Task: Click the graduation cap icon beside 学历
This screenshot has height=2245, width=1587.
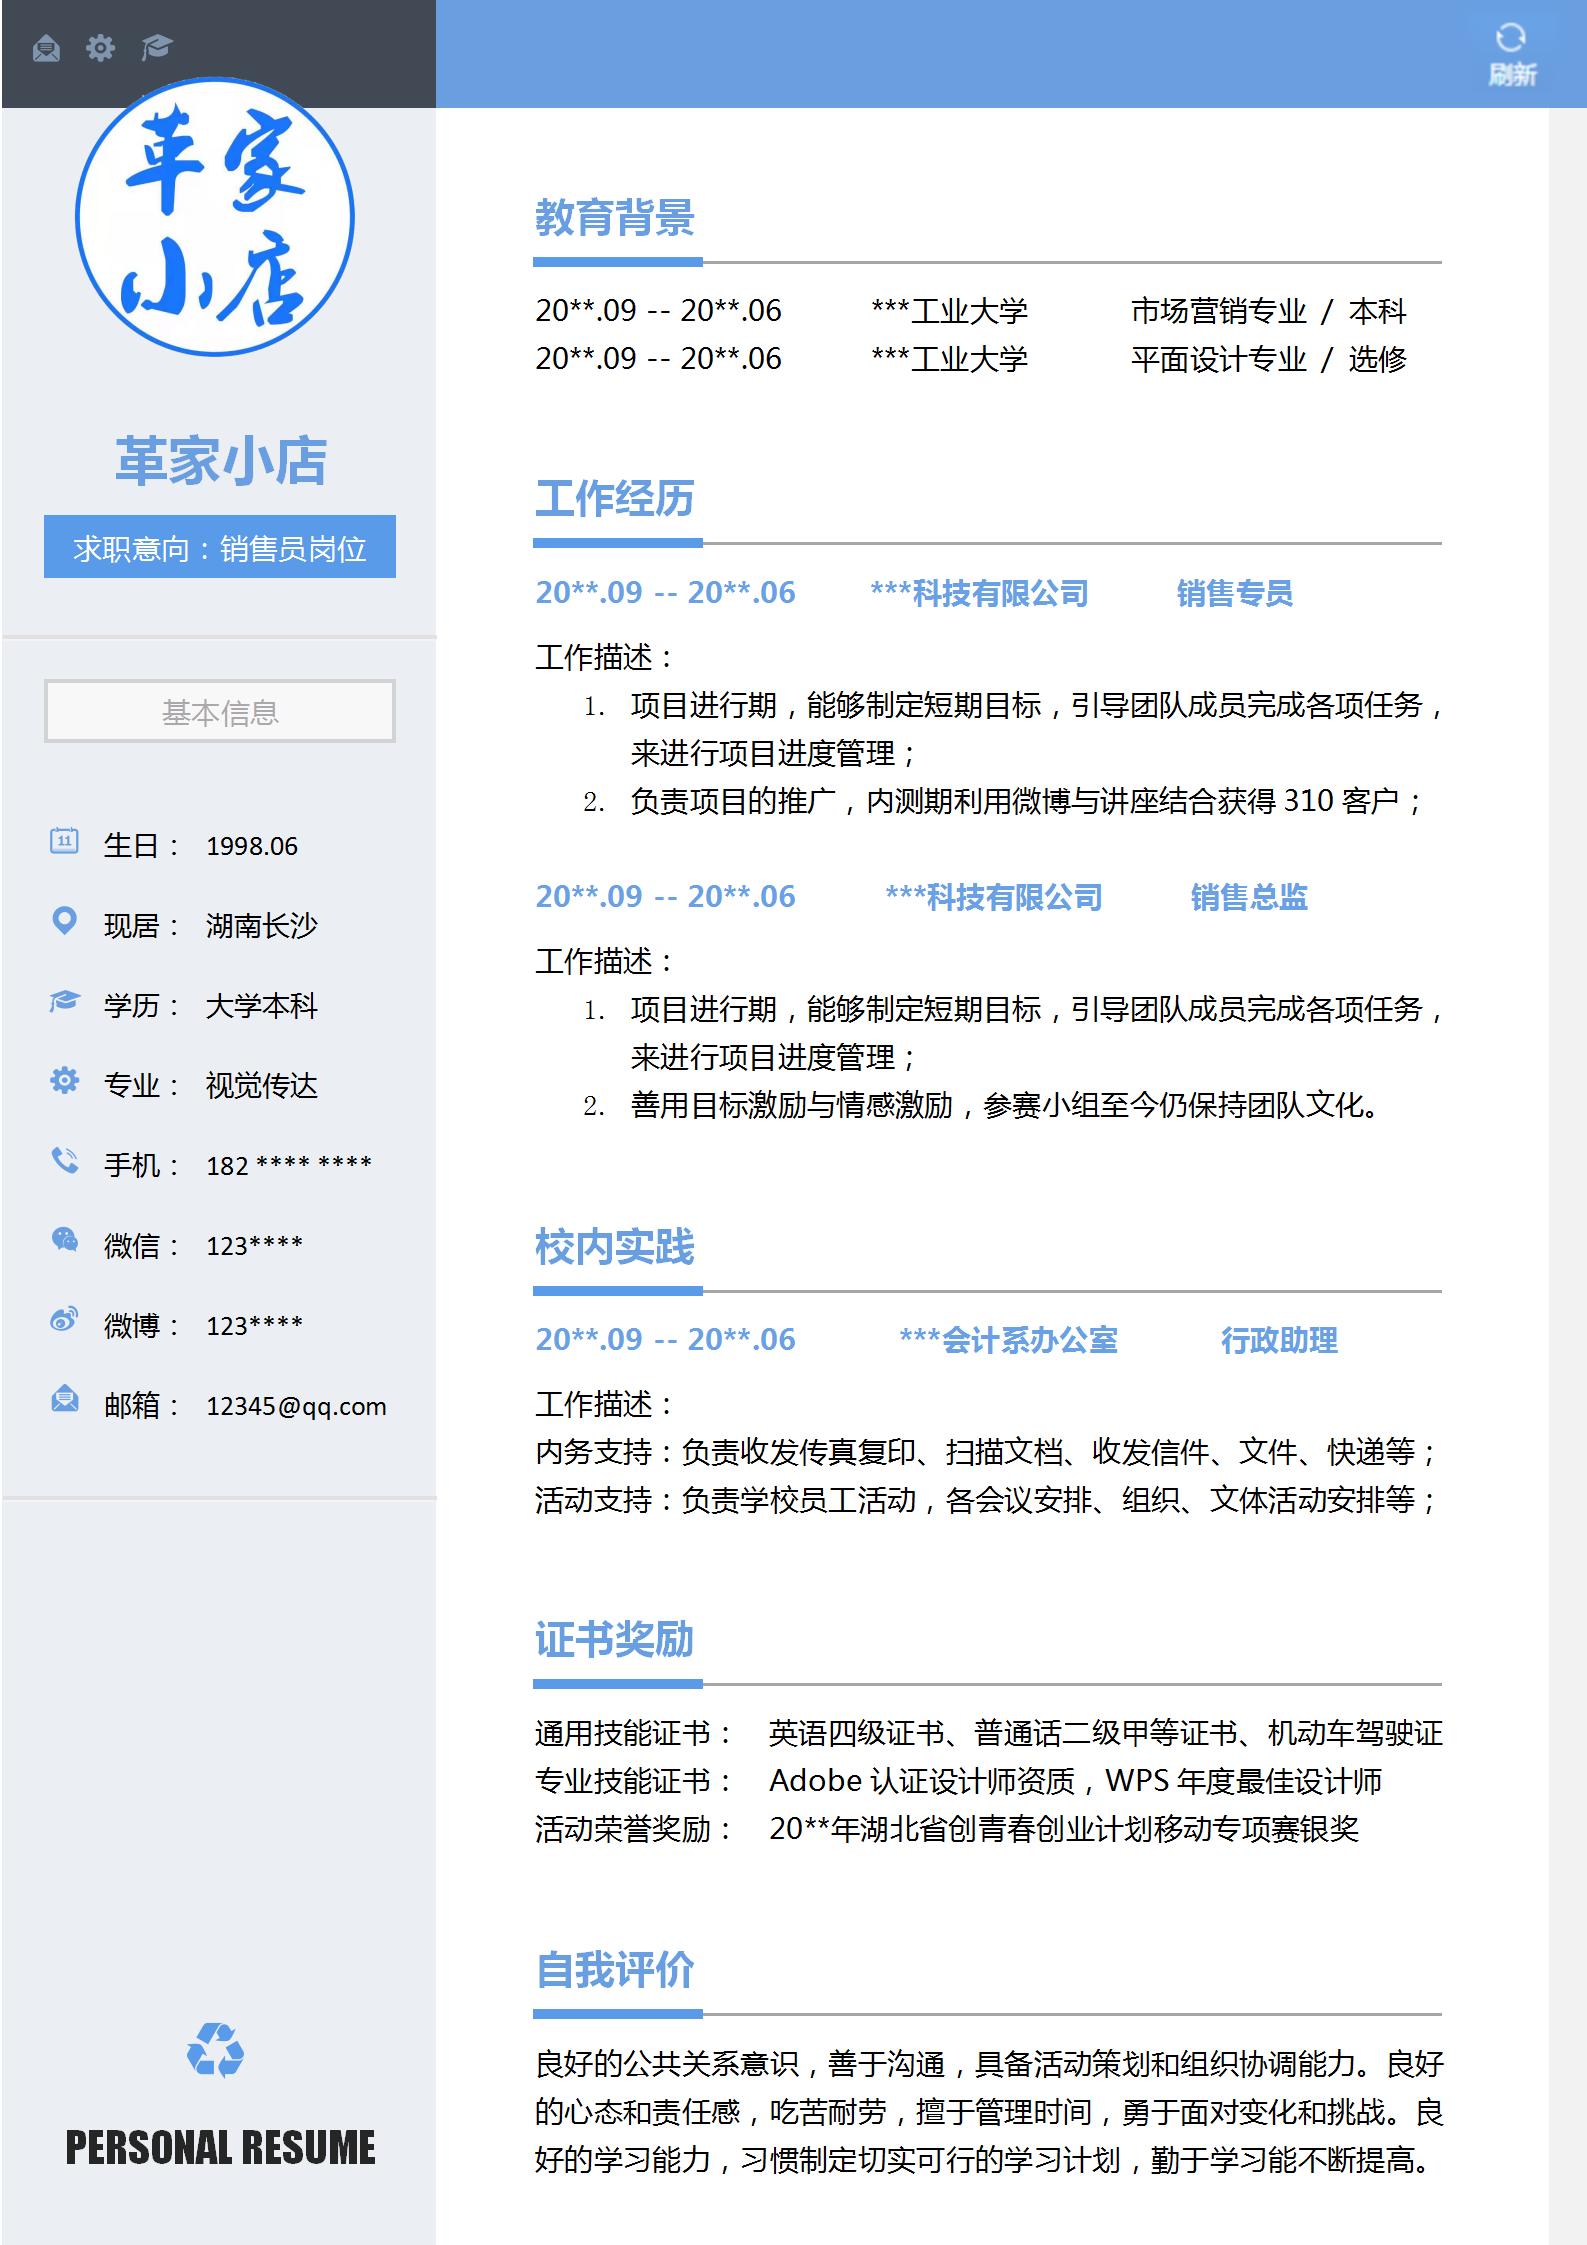Action: click(64, 1000)
